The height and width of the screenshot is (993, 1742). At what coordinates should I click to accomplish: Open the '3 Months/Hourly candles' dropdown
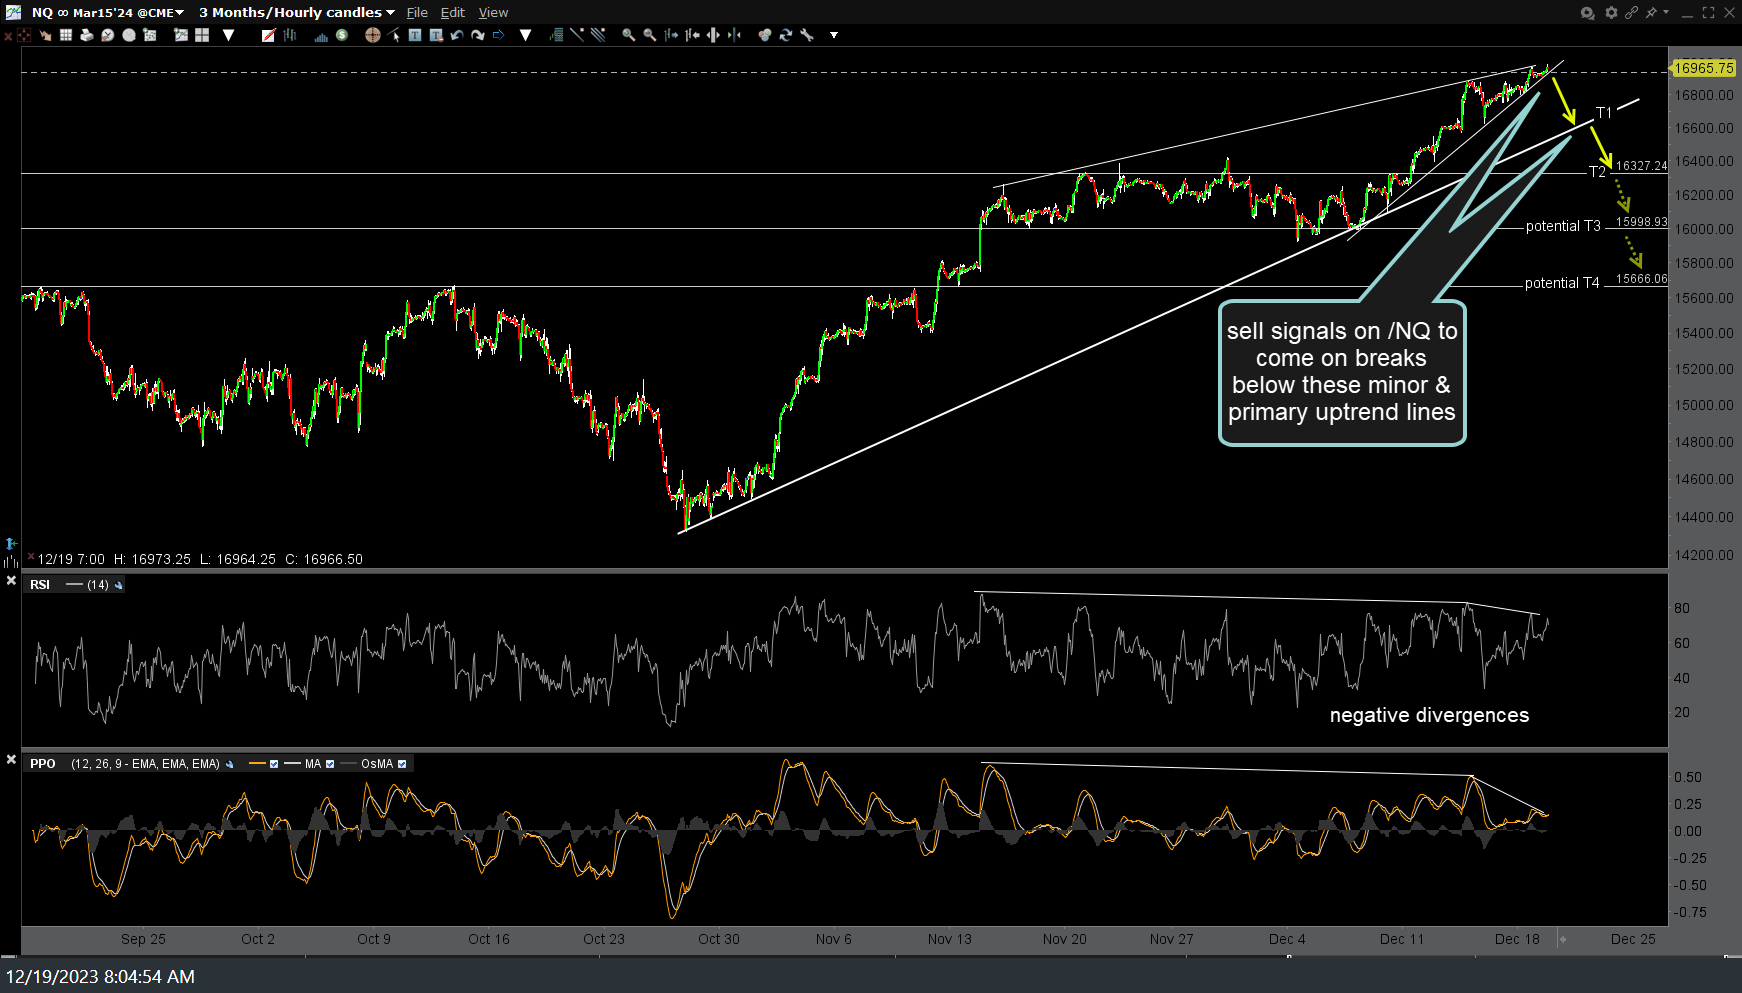tap(296, 12)
